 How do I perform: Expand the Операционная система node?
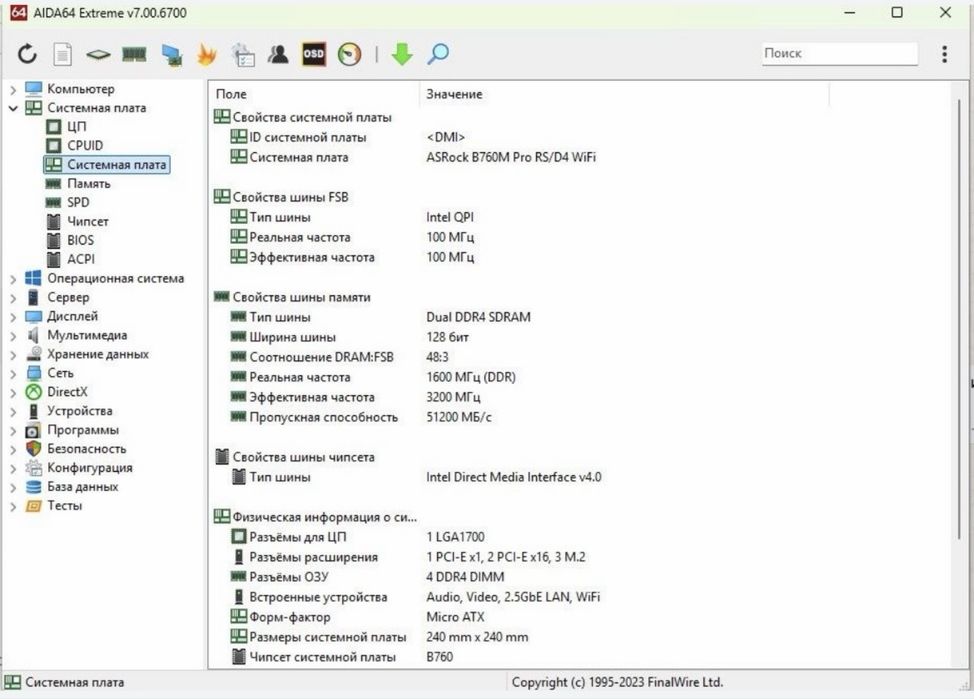tap(12, 279)
